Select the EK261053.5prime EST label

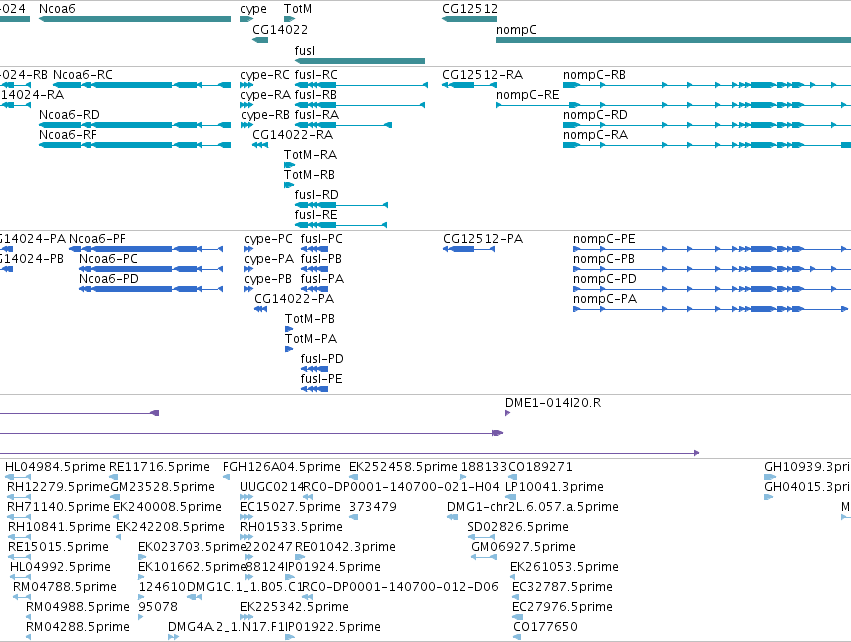click(564, 567)
